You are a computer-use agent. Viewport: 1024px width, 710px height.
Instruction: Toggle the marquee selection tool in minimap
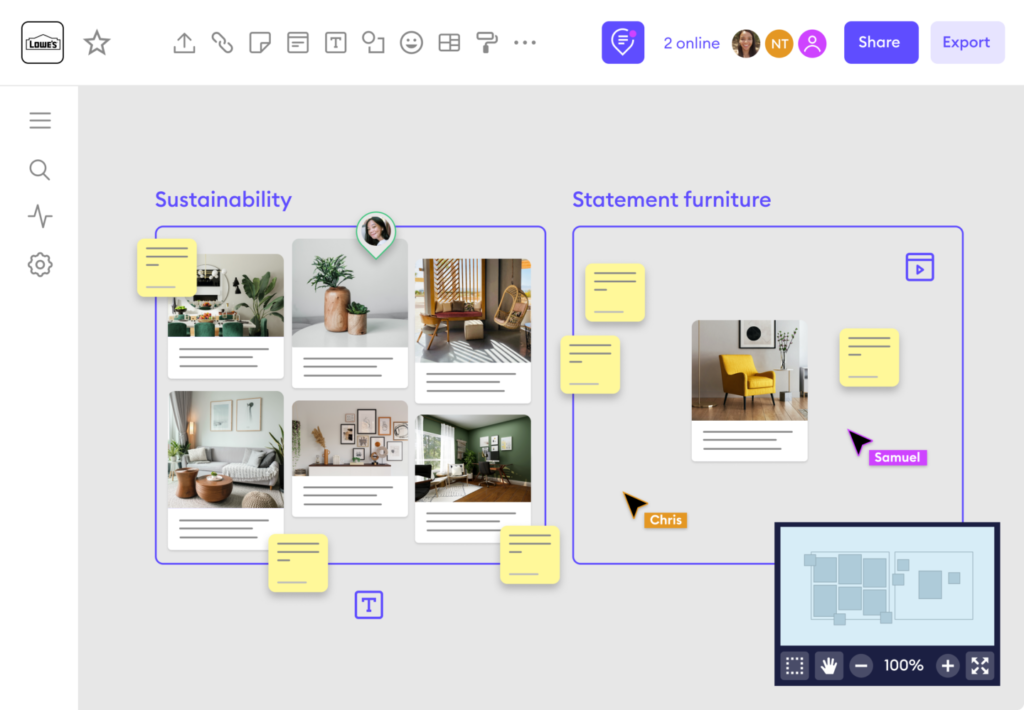[x=795, y=666]
